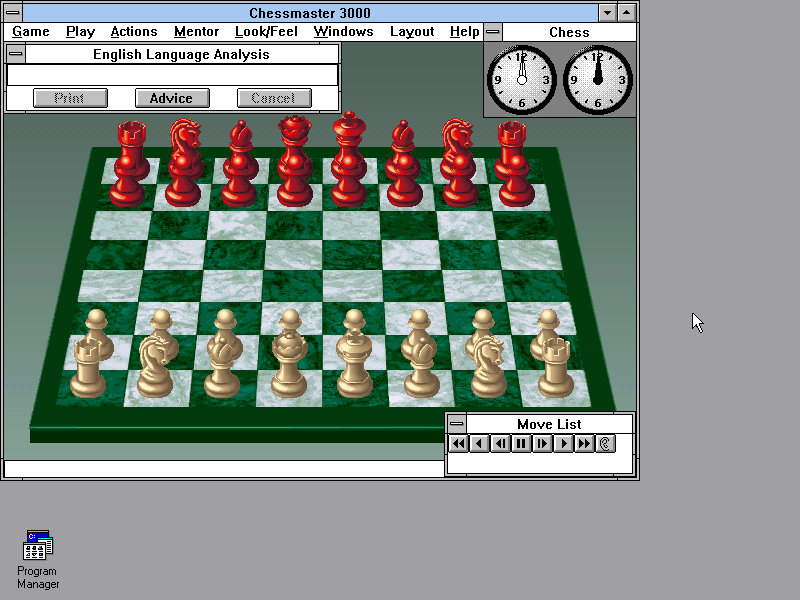Click the ear icon in Move List
Screen dimensions: 800x600
point(605,443)
